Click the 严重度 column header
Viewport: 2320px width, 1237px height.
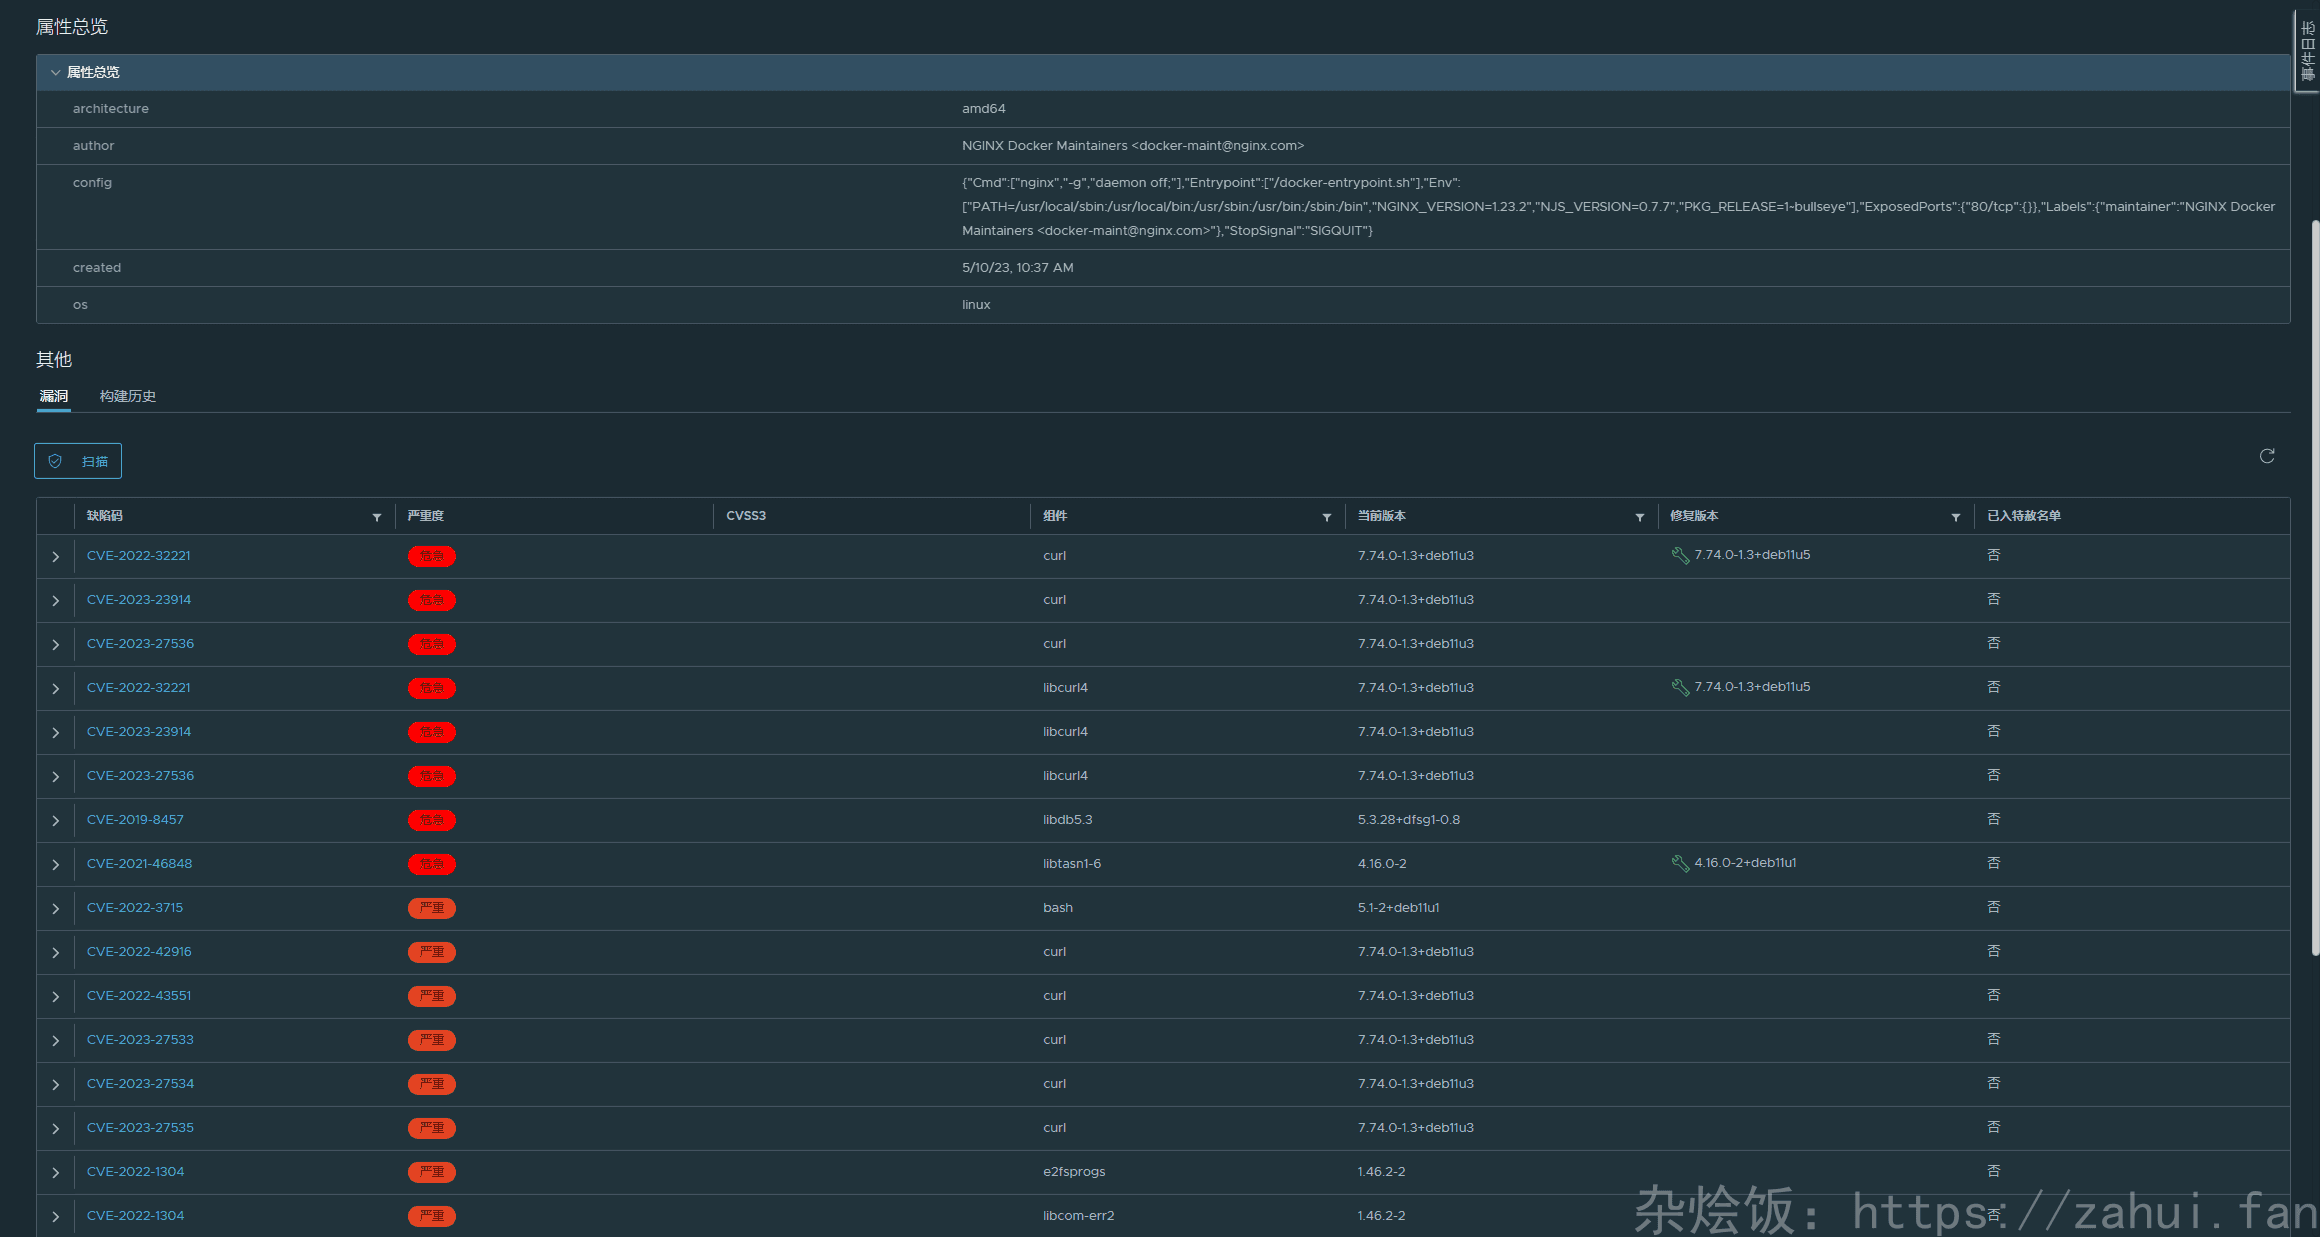(x=426, y=516)
